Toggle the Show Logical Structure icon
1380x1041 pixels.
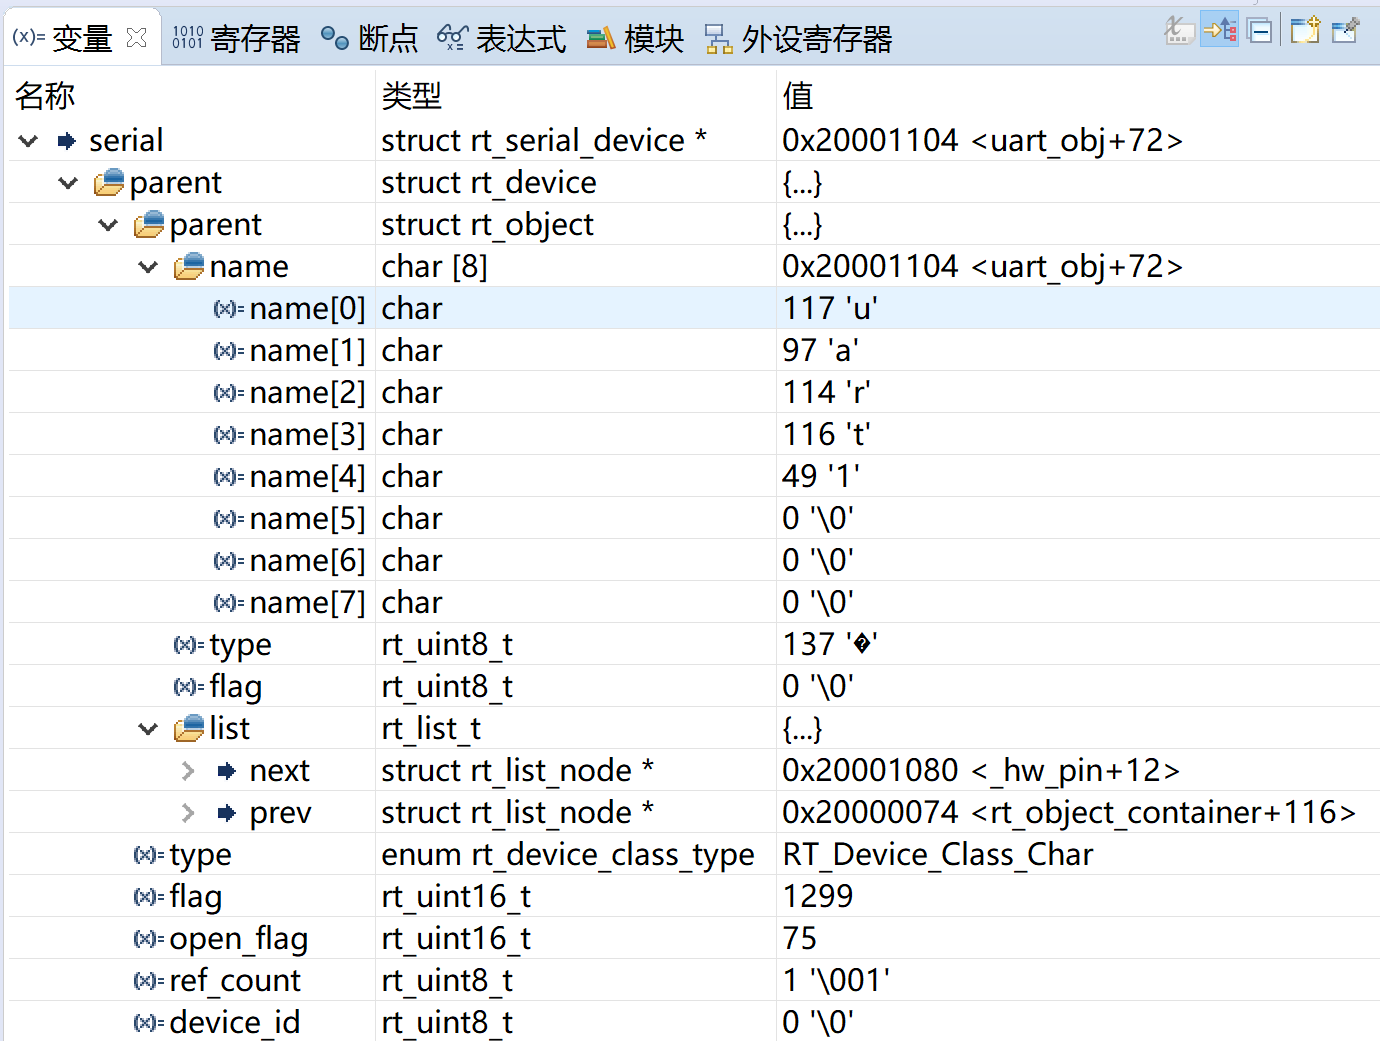1219,30
